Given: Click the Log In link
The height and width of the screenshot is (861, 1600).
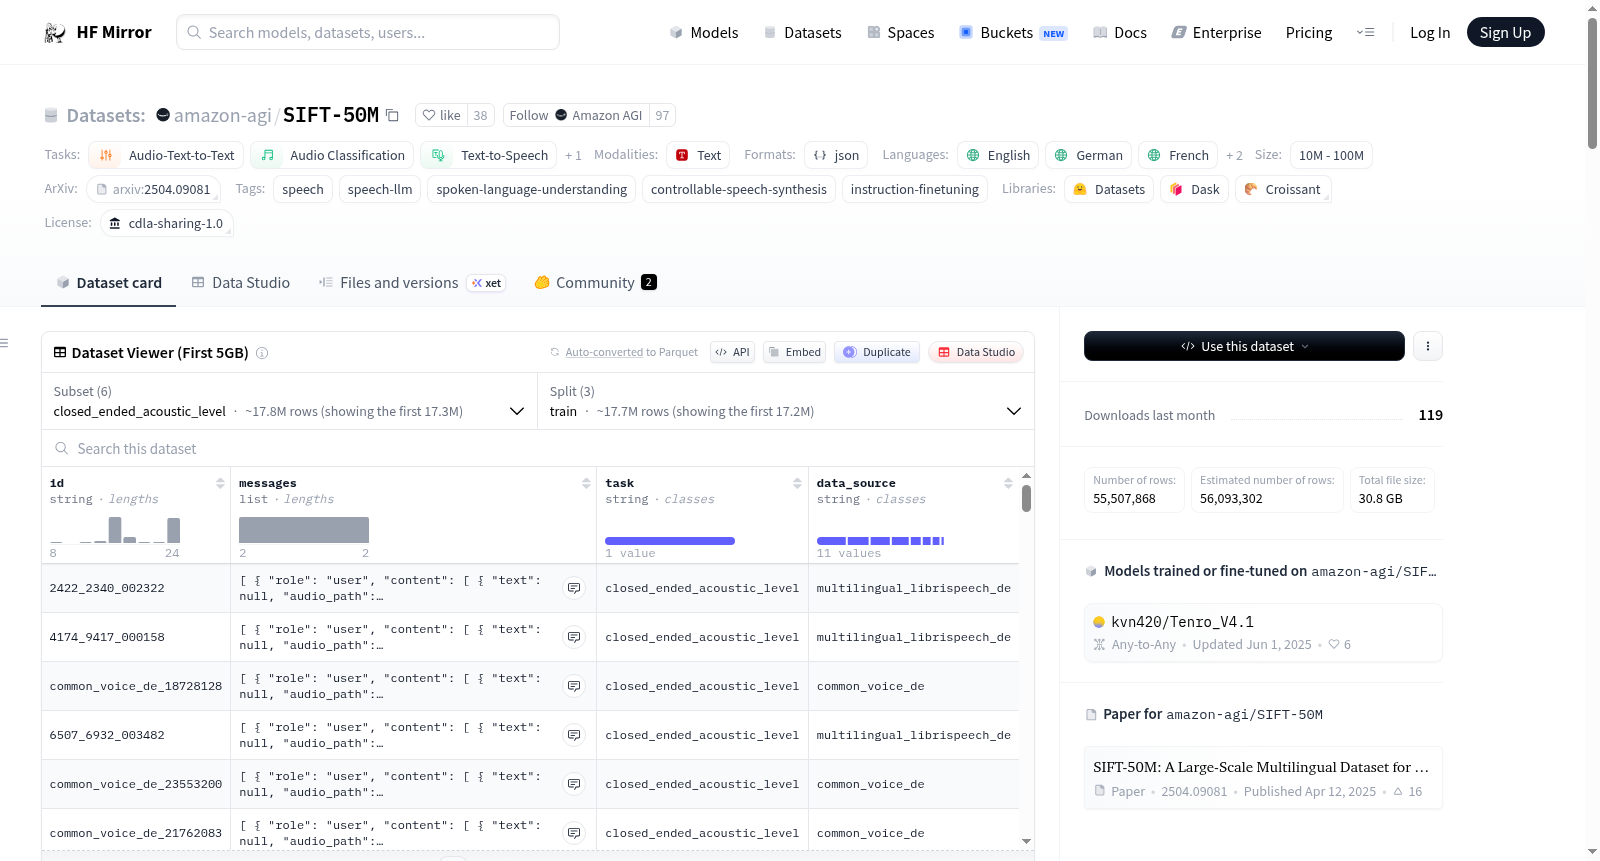Looking at the screenshot, I should [x=1429, y=33].
